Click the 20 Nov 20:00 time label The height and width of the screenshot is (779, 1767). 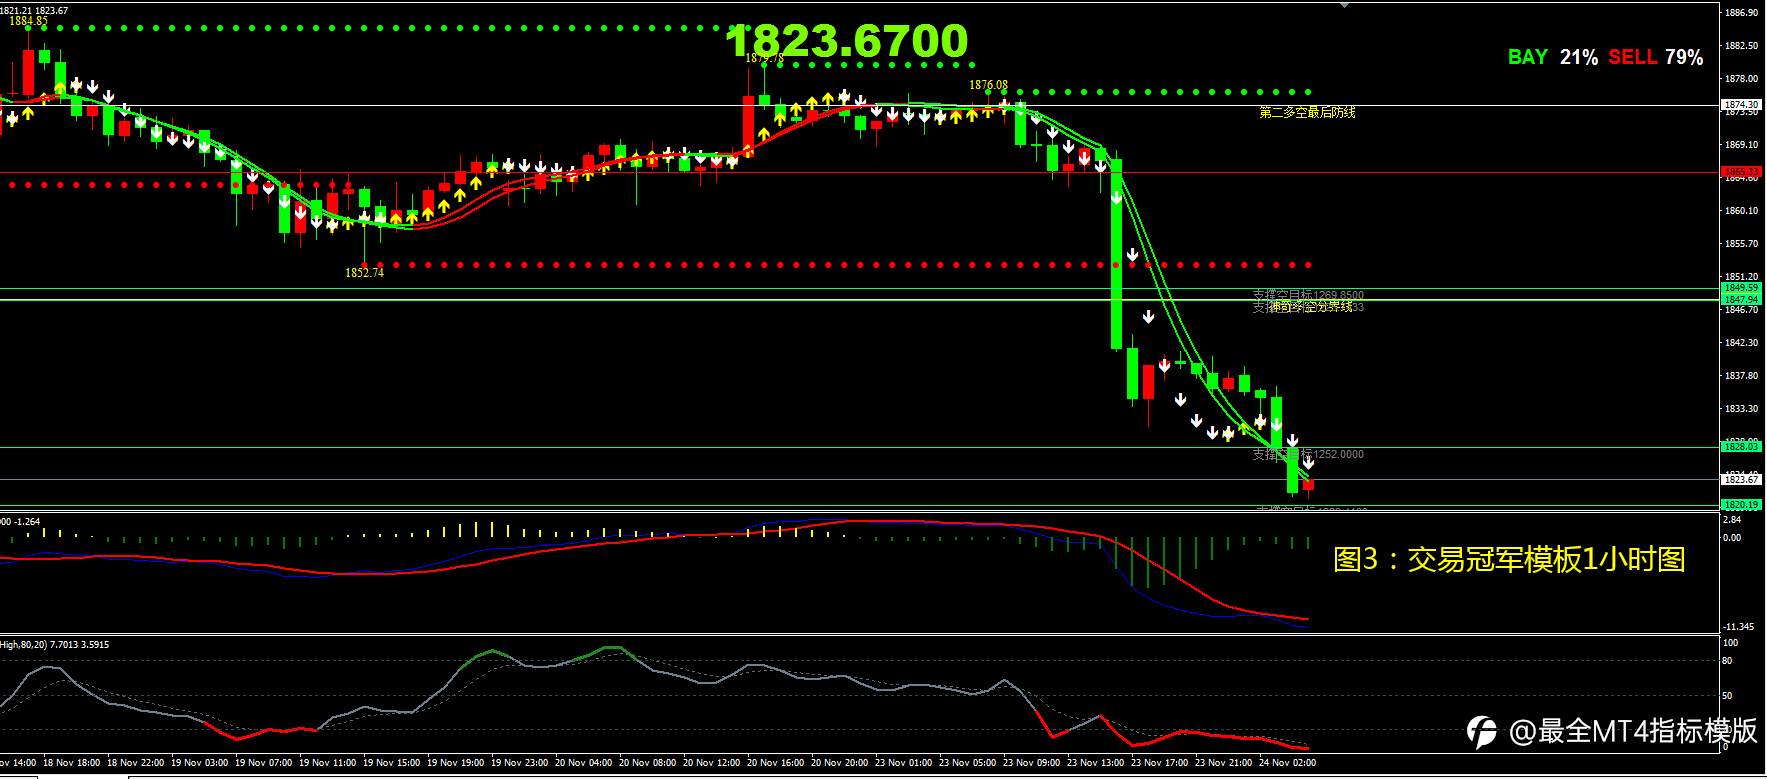[839, 763]
